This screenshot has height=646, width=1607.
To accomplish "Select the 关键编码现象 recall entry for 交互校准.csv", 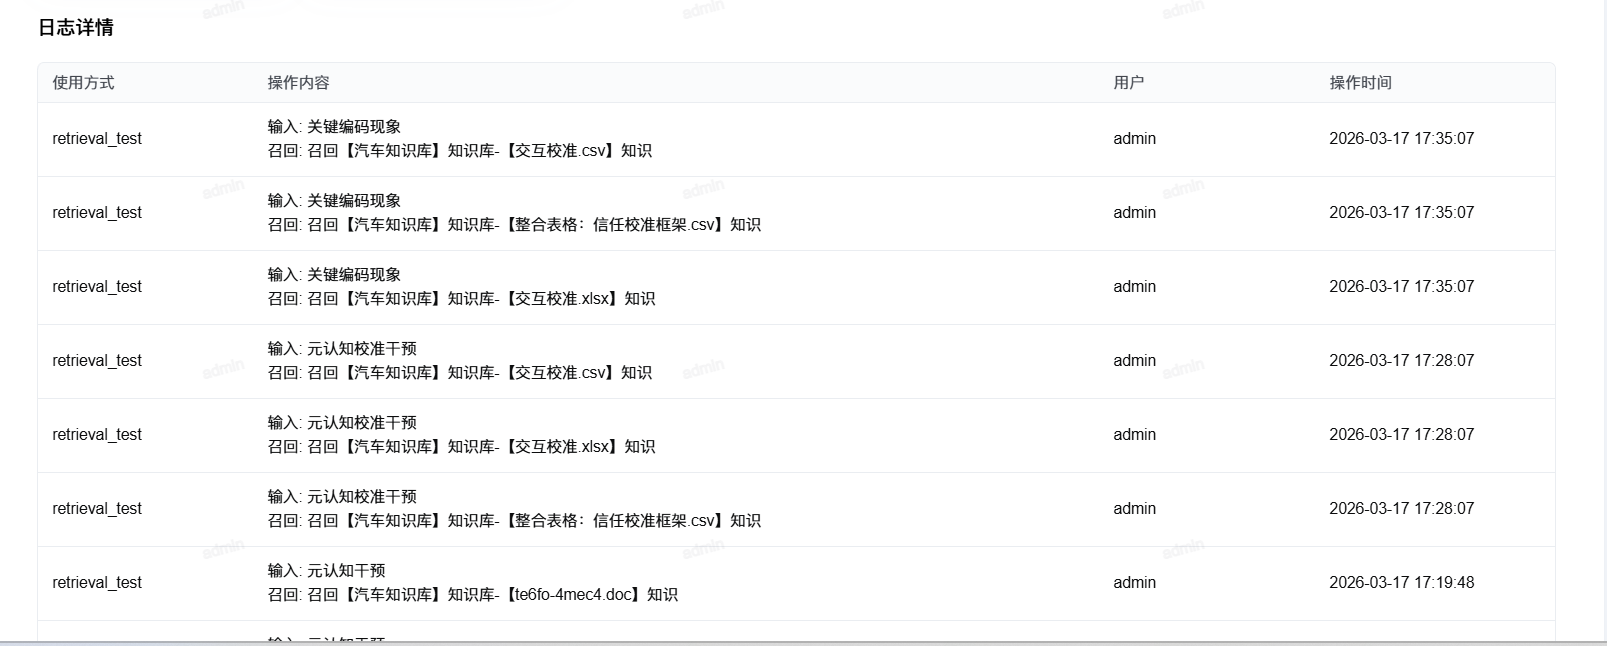I will point(460,151).
